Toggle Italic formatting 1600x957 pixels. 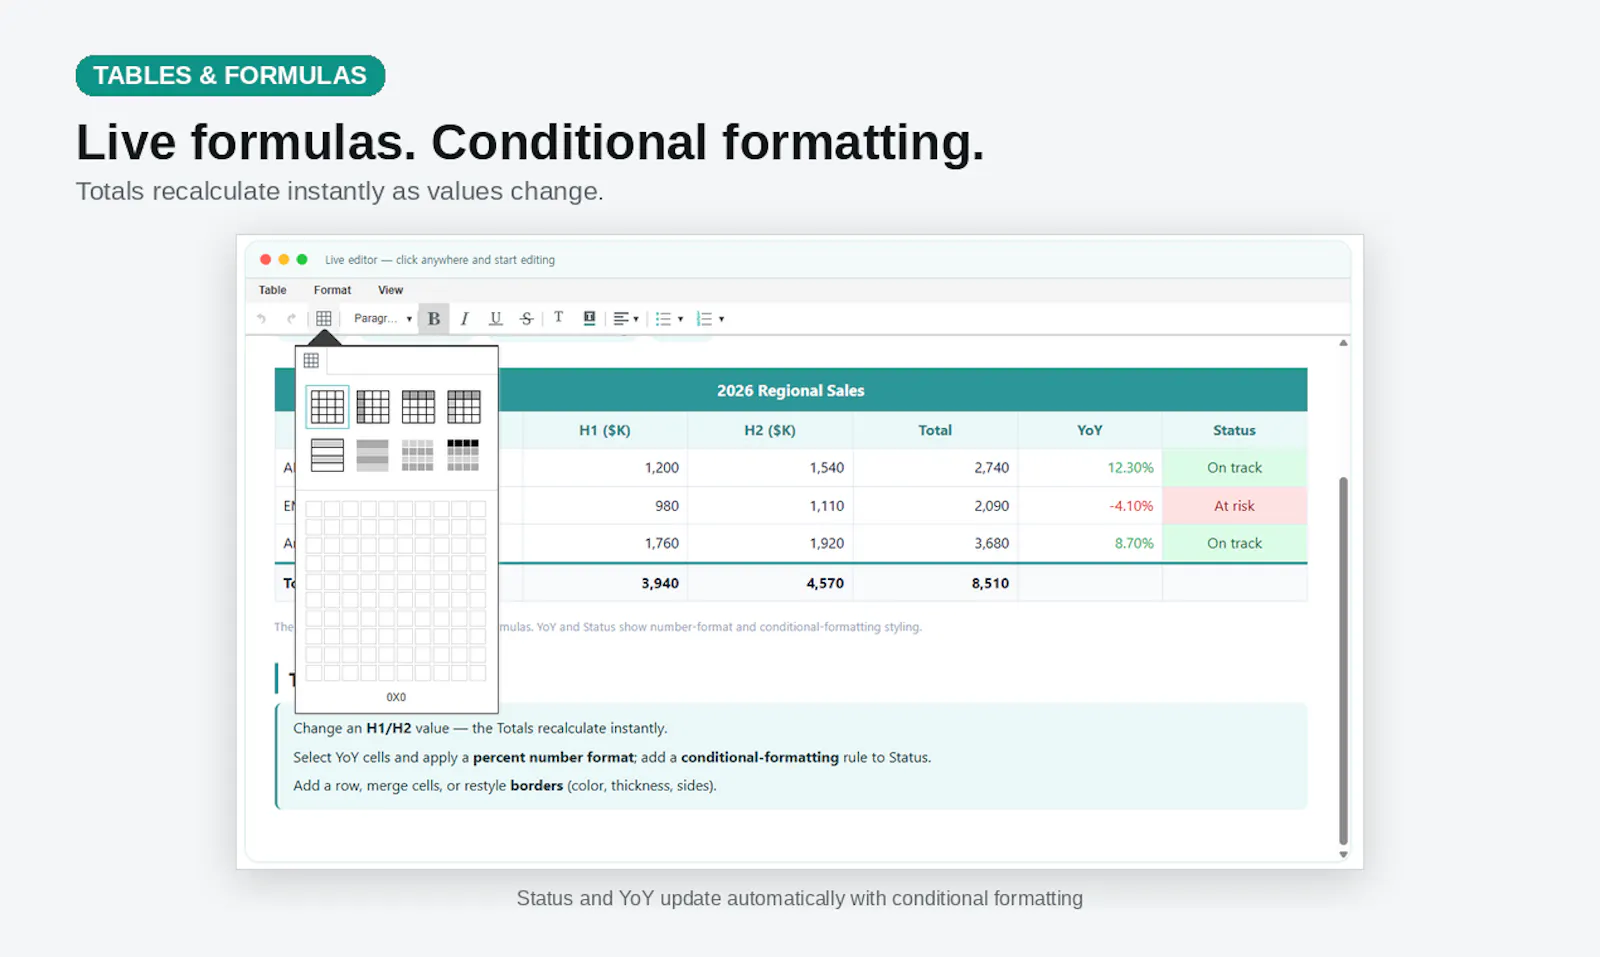pyautogui.click(x=464, y=319)
